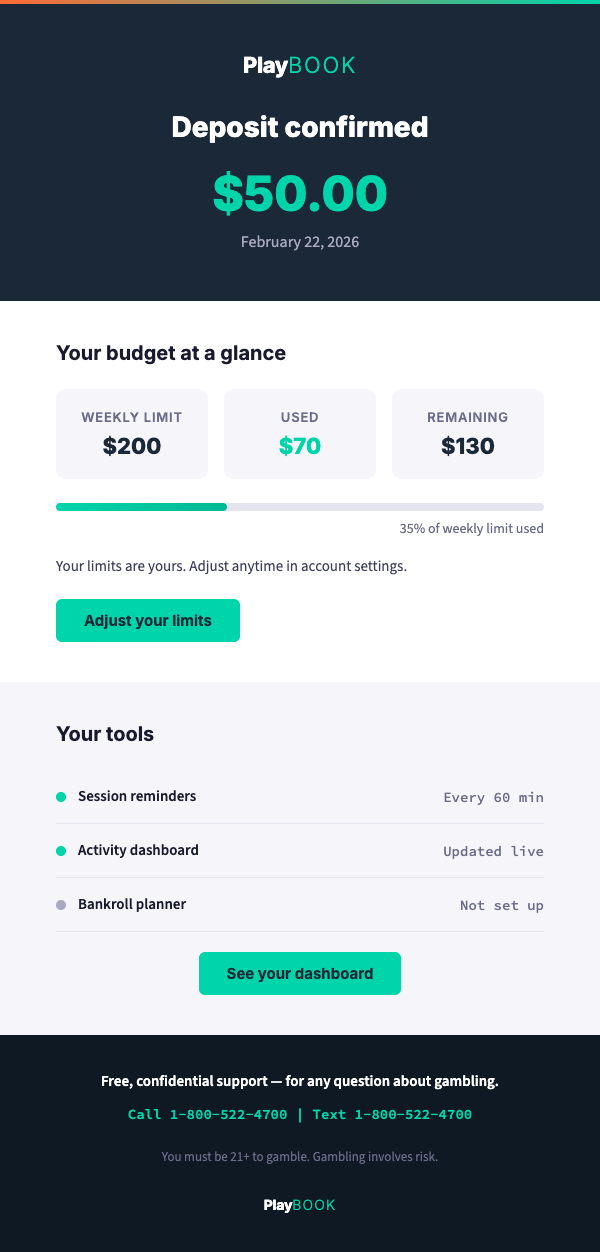Click the PlayBOOK logo in header

pyautogui.click(x=300, y=66)
